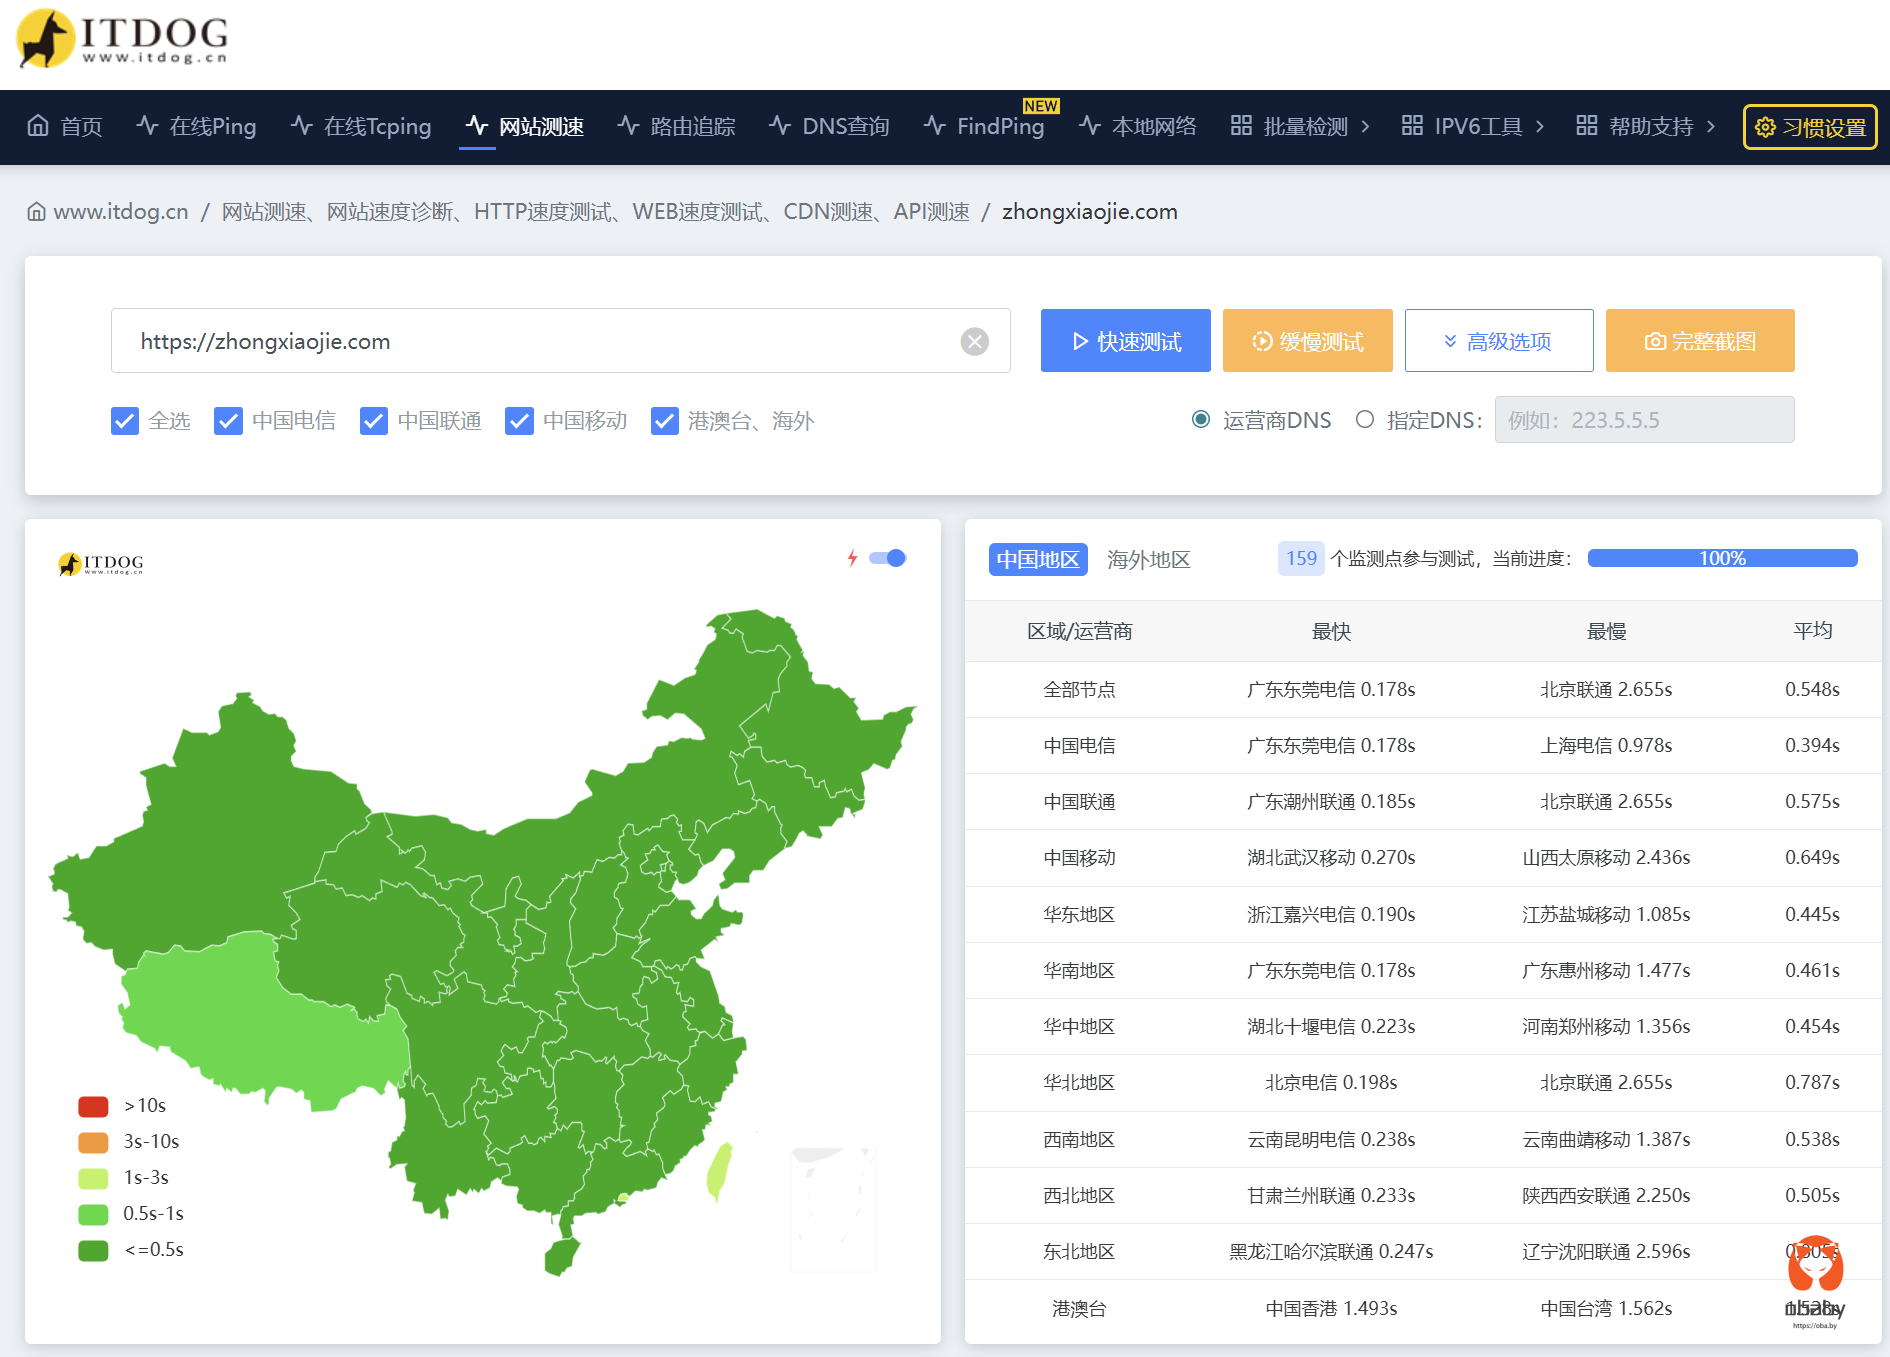Clear the URL input with X icon
Viewport: 1890px width, 1357px height.
(974, 342)
